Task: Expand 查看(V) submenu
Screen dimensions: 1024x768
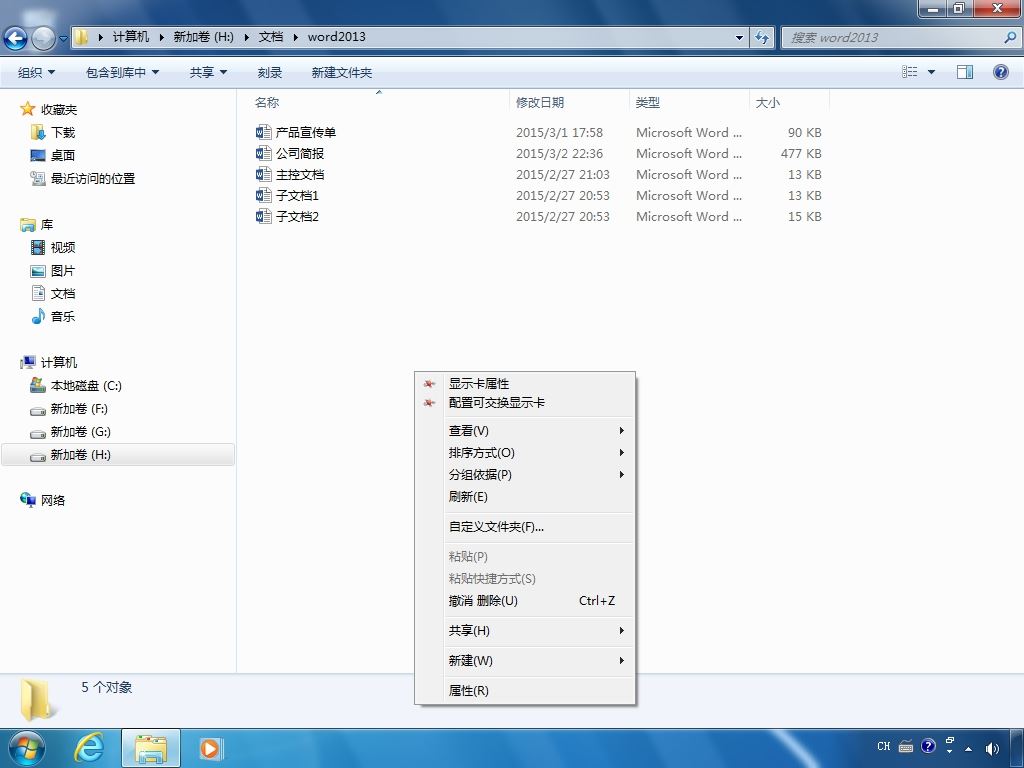Action: point(524,430)
